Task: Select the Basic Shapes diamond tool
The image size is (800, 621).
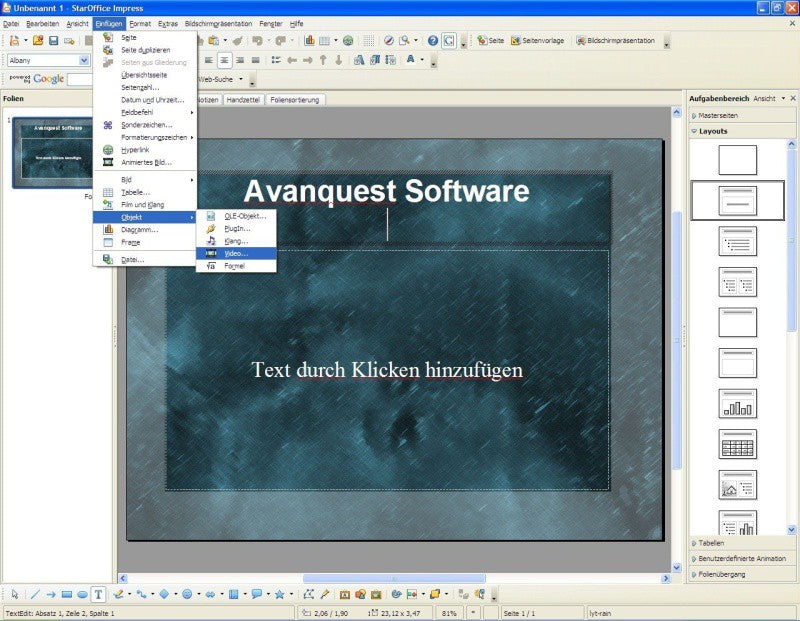Action: click(x=164, y=594)
